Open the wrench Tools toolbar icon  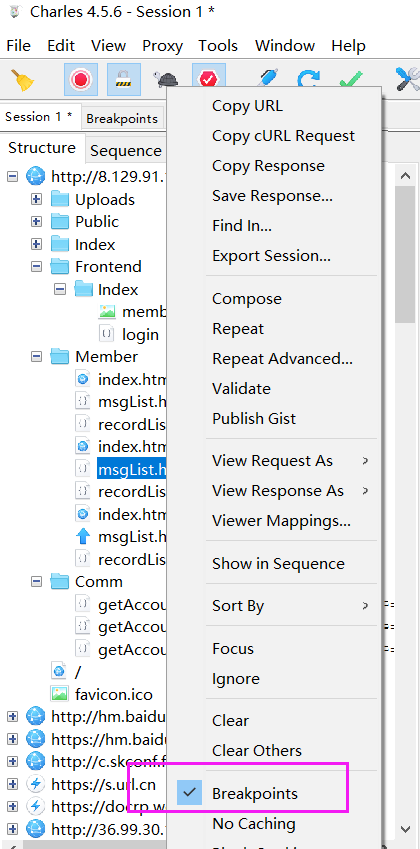(x=407, y=79)
